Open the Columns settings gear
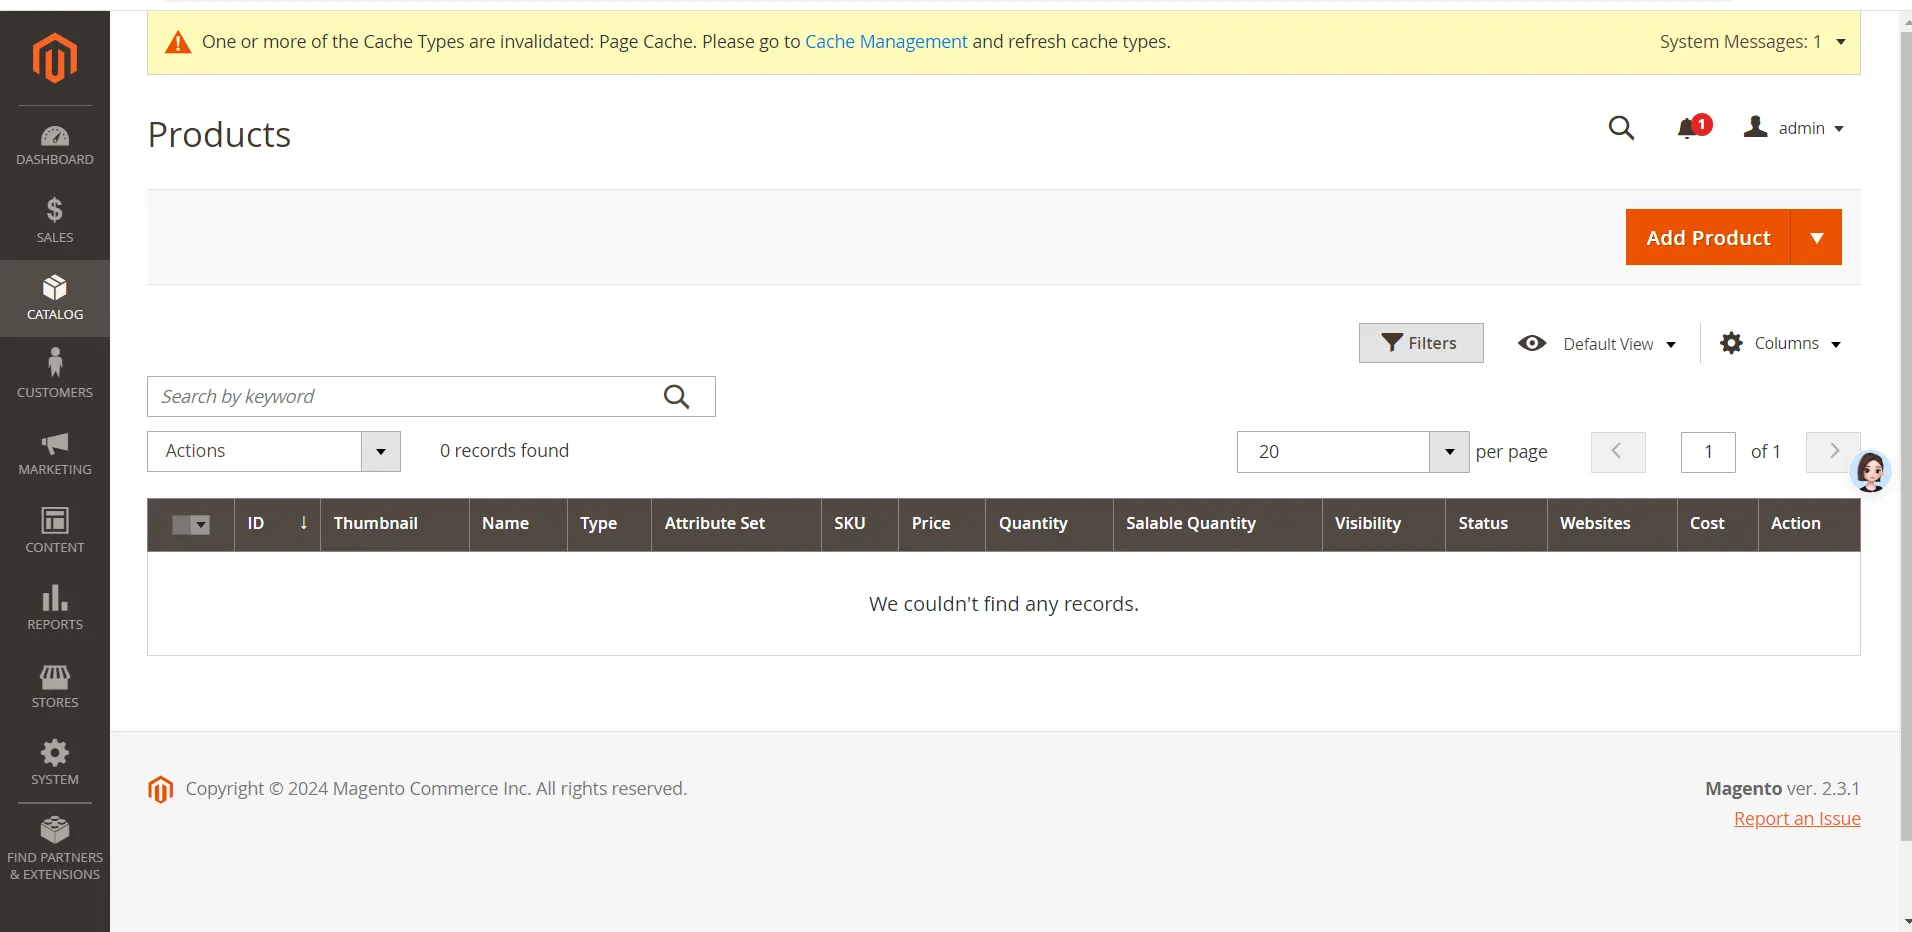 coord(1731,343)
